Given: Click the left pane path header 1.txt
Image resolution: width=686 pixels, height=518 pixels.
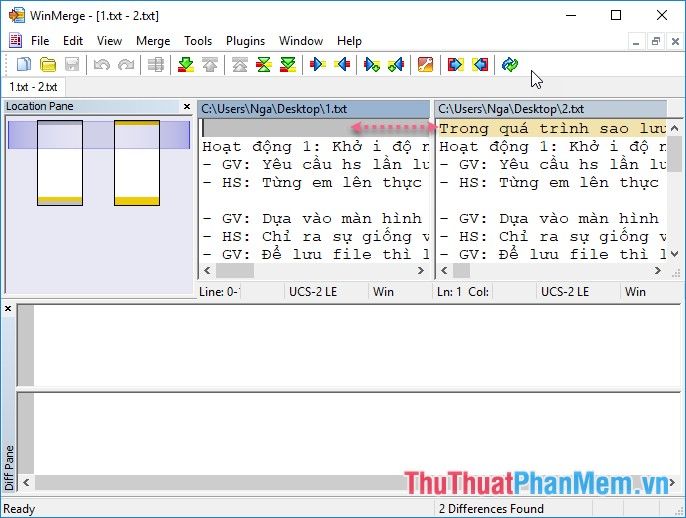Looking at the screenshot, I should (314, 109).
